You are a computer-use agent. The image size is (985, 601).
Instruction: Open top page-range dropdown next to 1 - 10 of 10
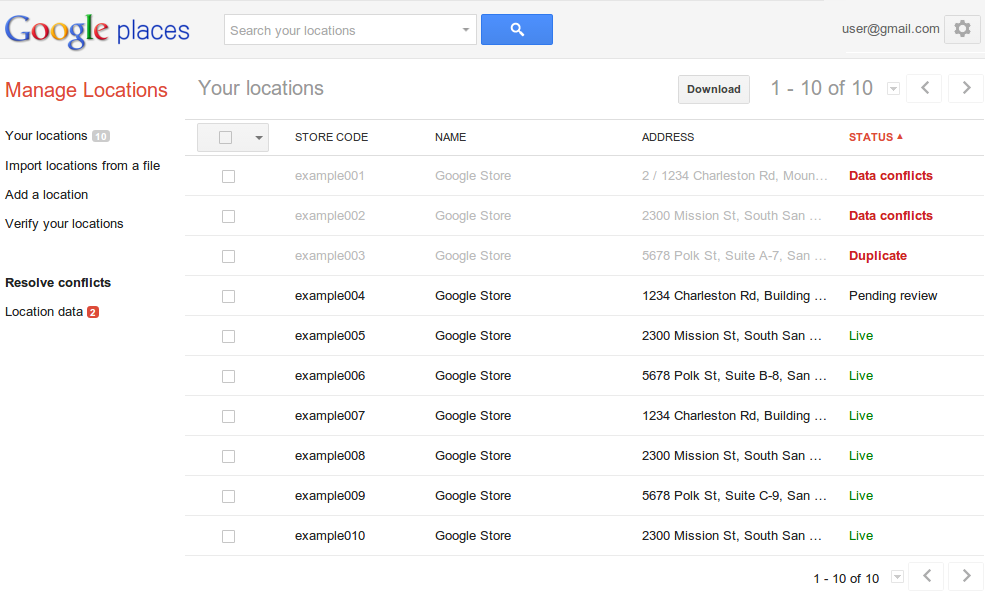(x=893, y=89)
